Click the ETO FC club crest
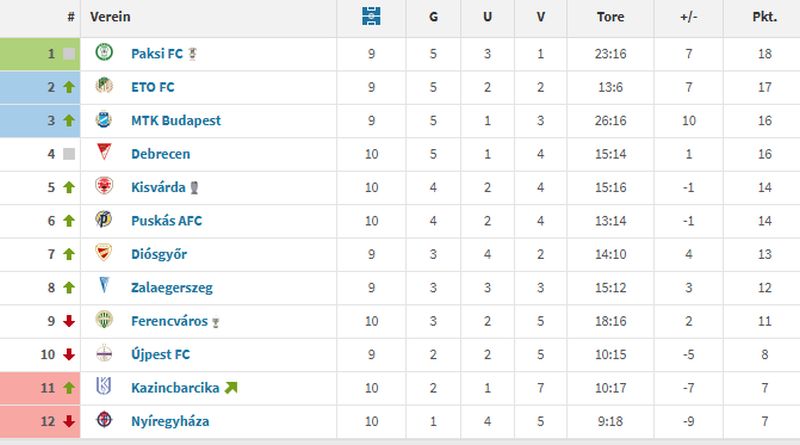The width and height of the screenshot is (800, 445). tap(102, 87)
